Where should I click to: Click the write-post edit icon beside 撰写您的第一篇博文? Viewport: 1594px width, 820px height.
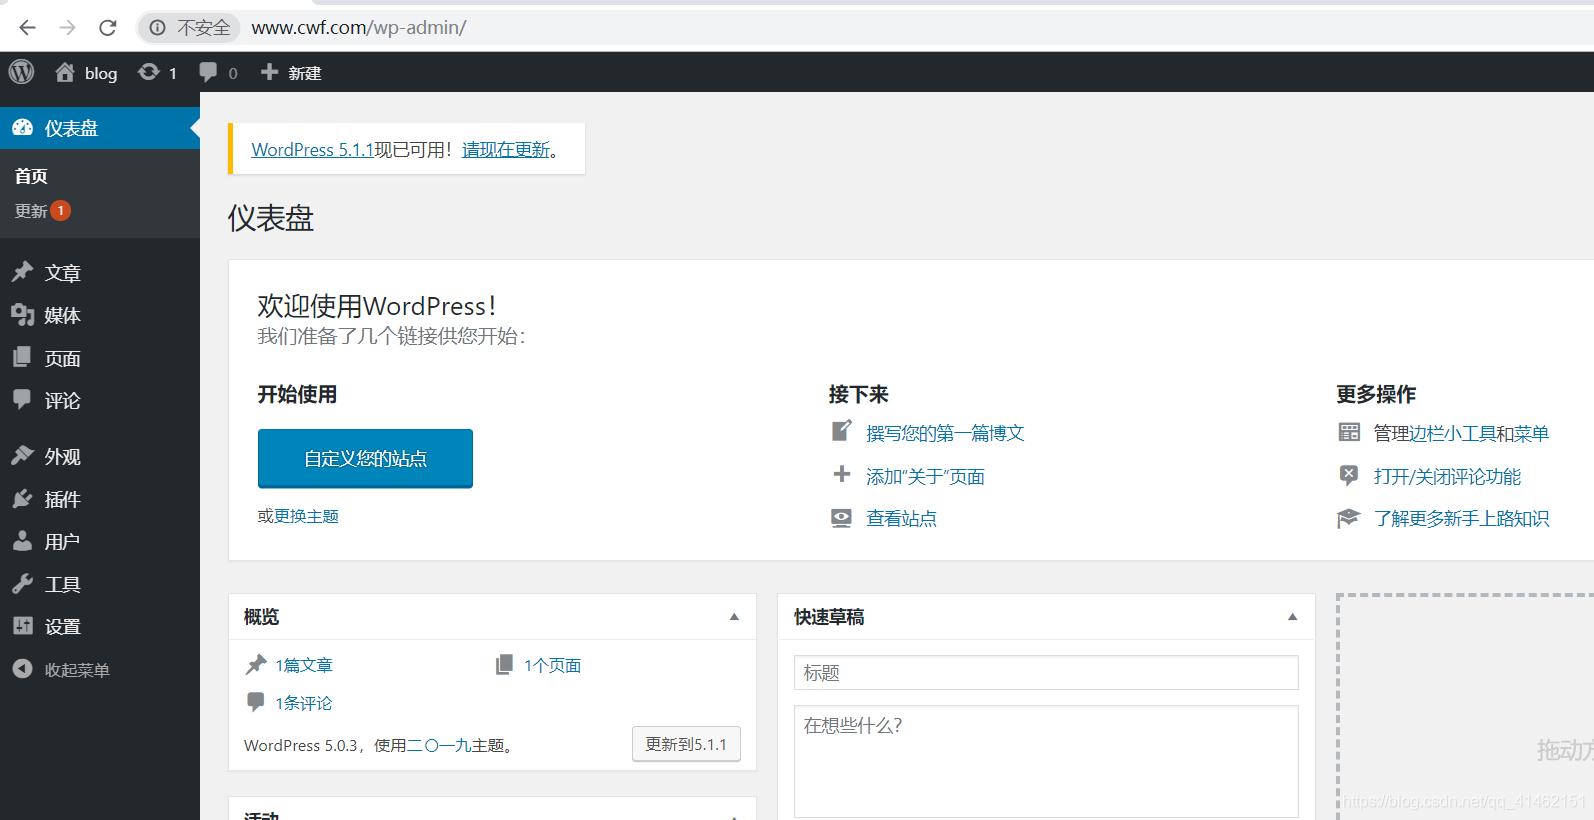click(842, 431)
